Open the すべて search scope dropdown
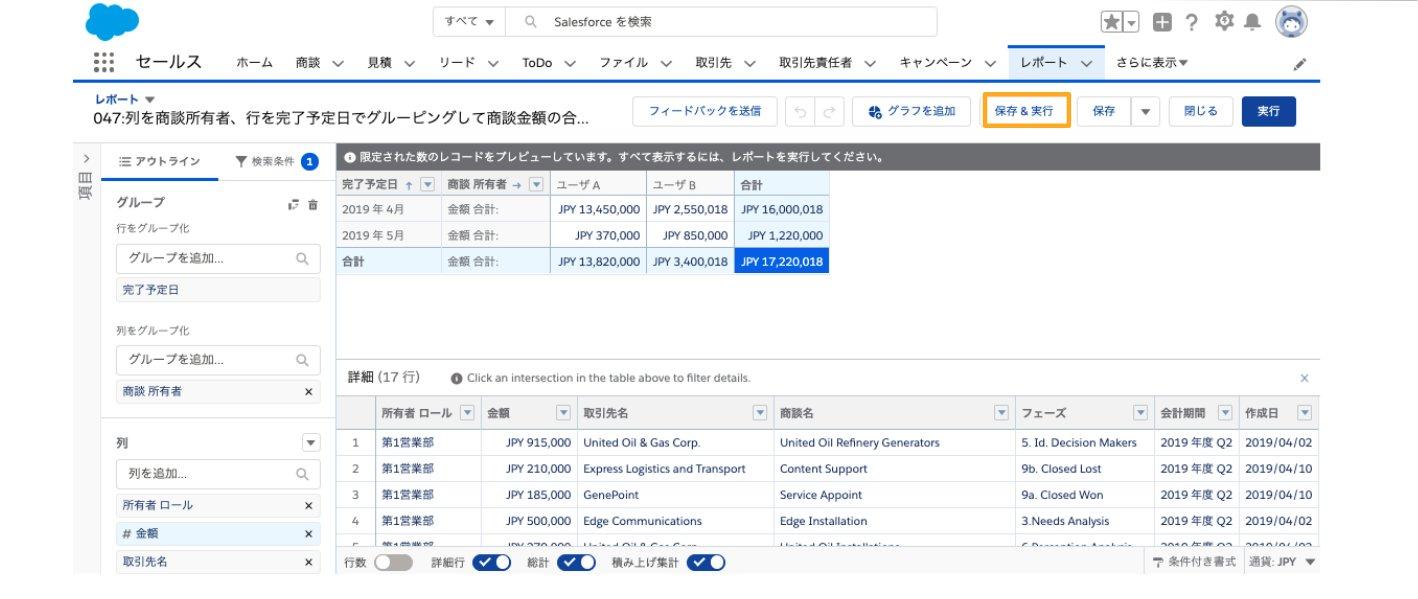1418x599 pixels. (x=469, y=22)
